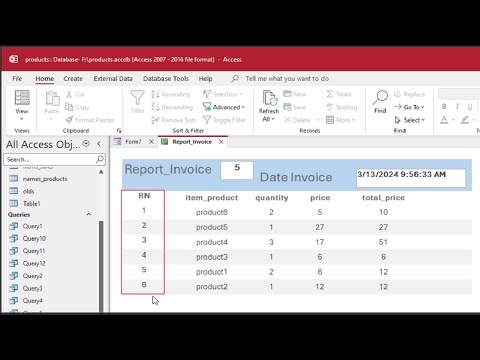The image size is (480, 360).
Task: Click Remove Sort
Action: coord(173,120)
